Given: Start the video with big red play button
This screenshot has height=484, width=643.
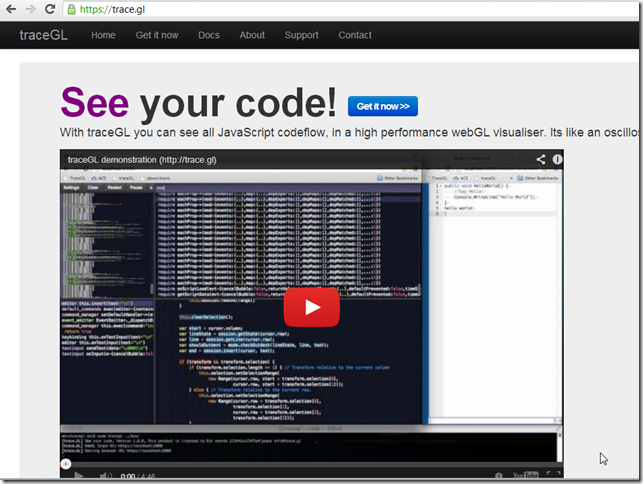Looking at the screenshot, I should [x=312, y=307].
